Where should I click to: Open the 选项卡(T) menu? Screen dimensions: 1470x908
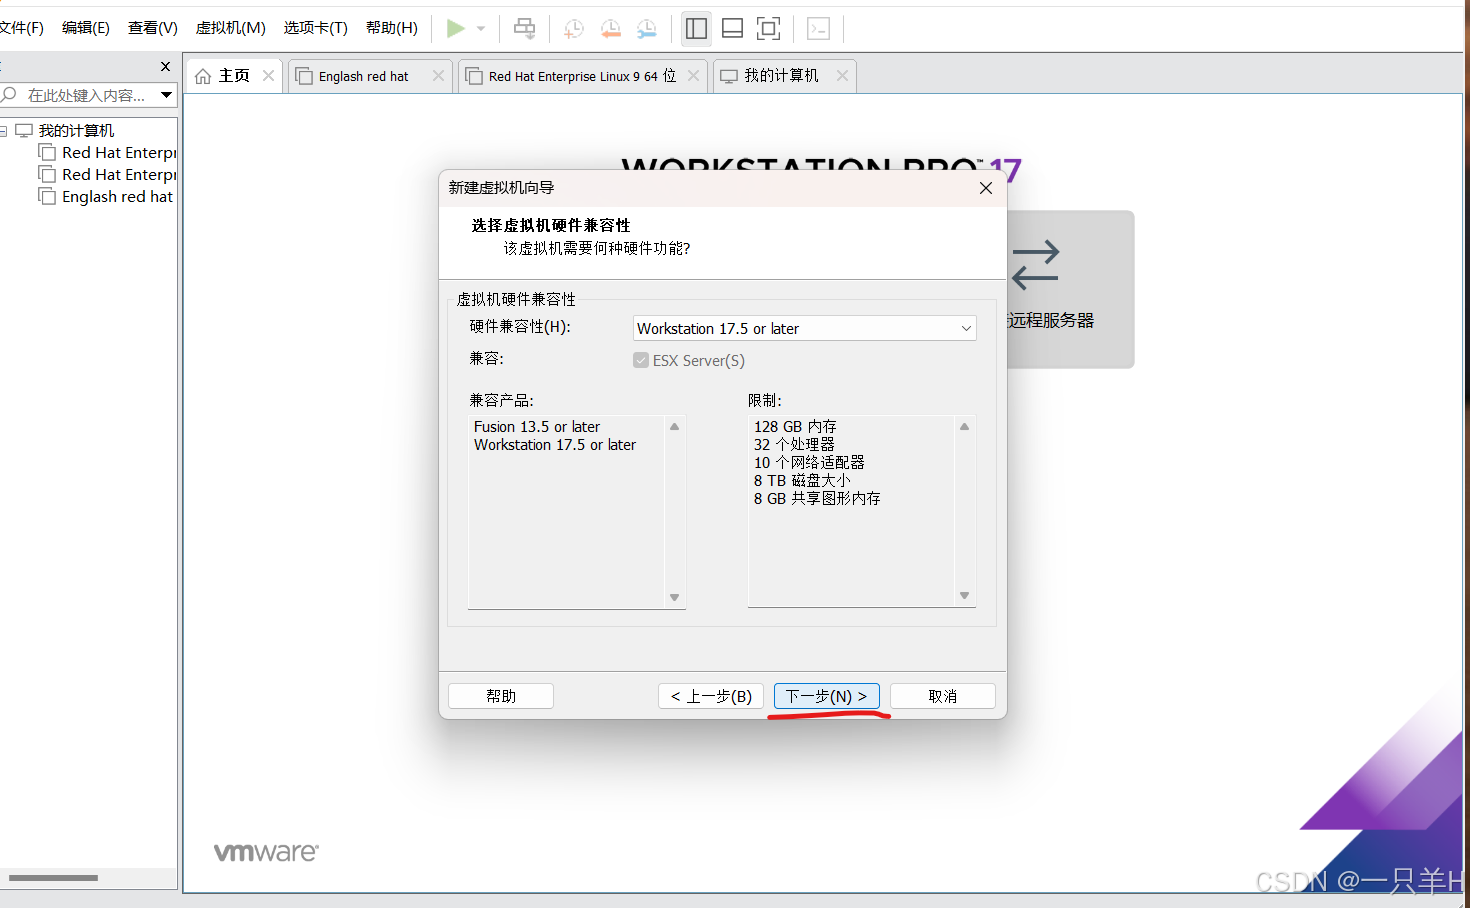click(x=315, y=28)
